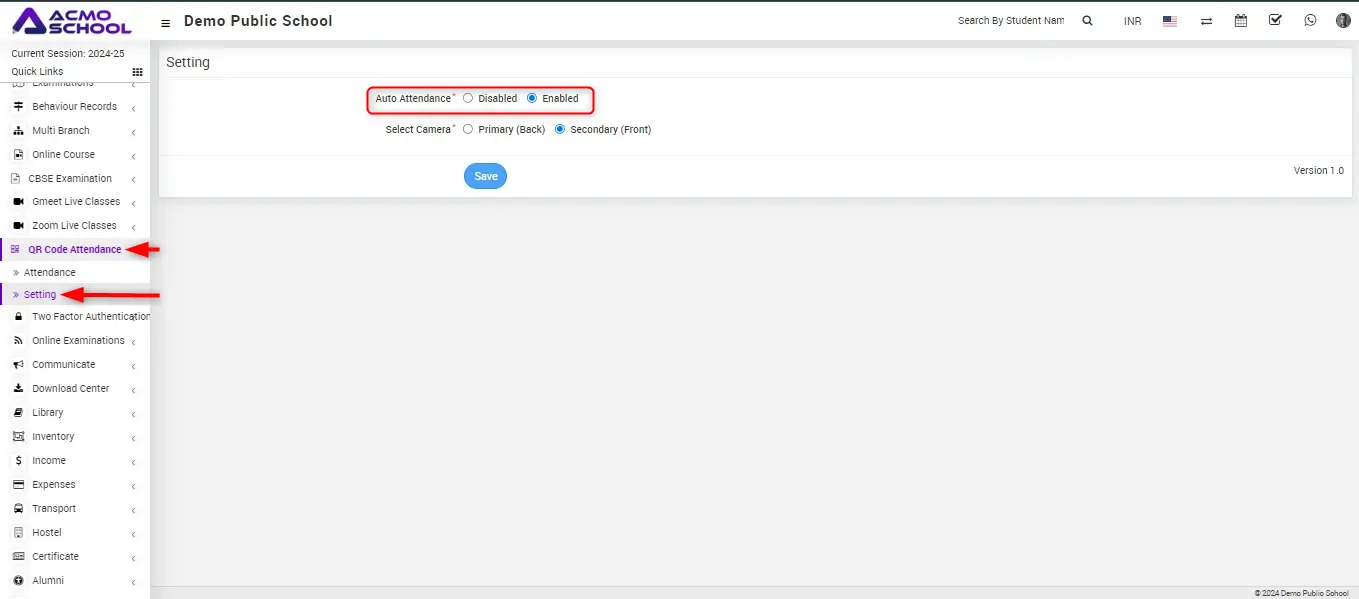Choose Primary (Back) camera option

[x=468, y=130]
